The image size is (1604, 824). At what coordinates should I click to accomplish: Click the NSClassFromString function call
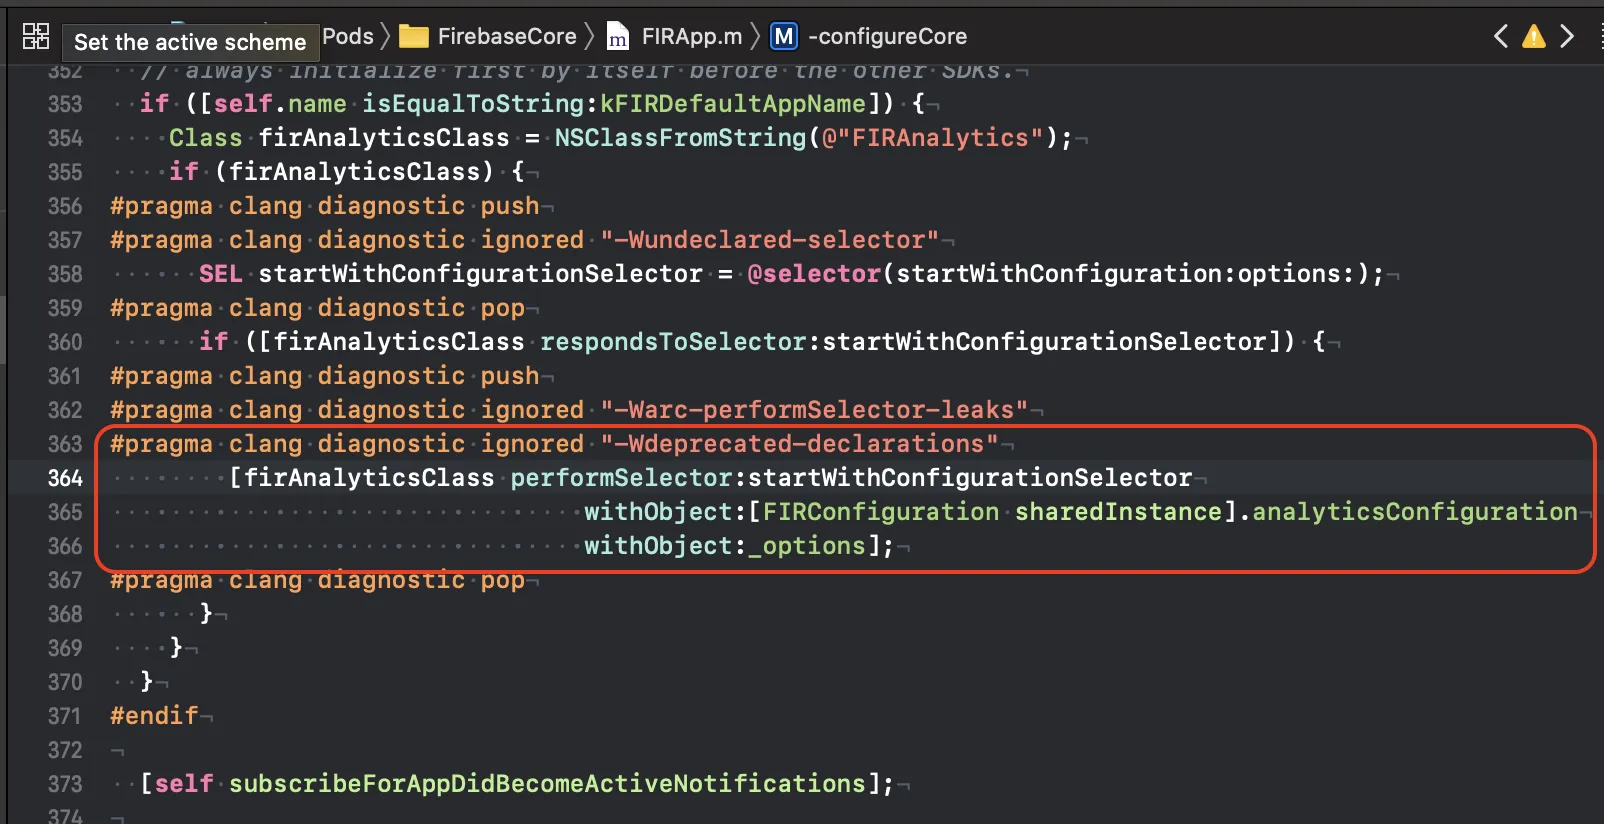tap(681, 138)
